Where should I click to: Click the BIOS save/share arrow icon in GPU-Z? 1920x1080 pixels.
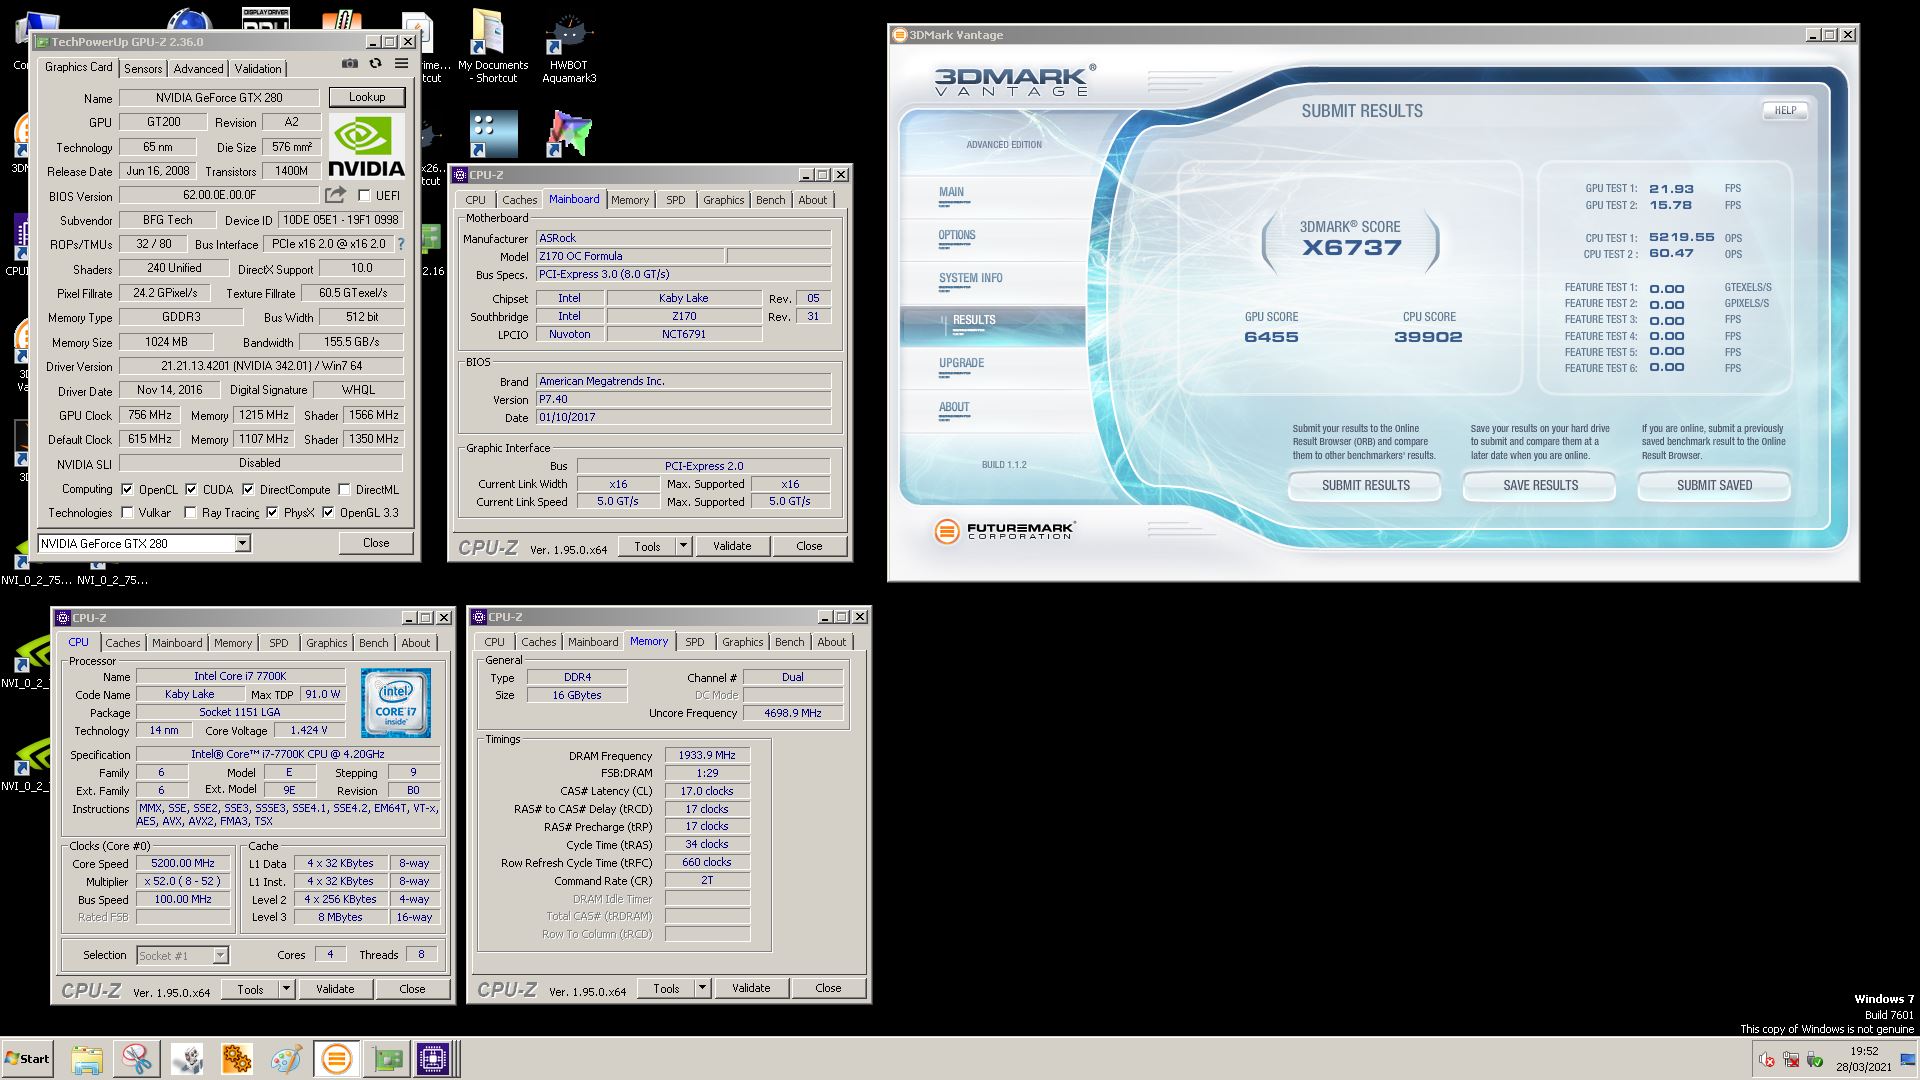336,195
